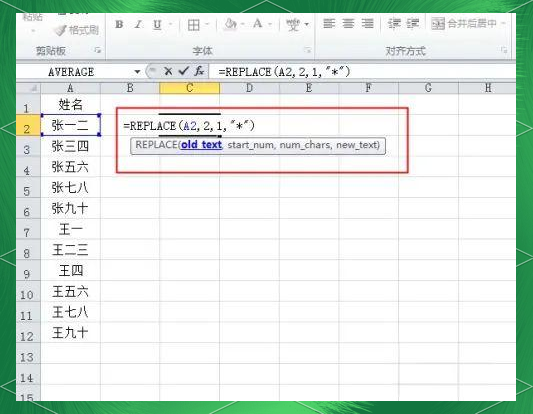Open Alignment 对齐方式 dialog launcher
The width and height of the screenshot is (533, 414).
[504, 50]
